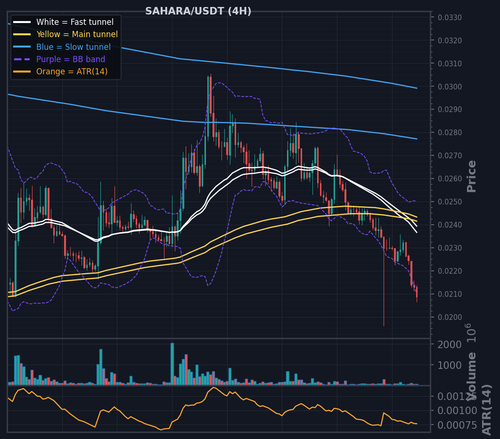This screenshot has width=500, height=439.
Task: Select the 'Orange = ATR(14)' legend label
Action: (72, 72)
